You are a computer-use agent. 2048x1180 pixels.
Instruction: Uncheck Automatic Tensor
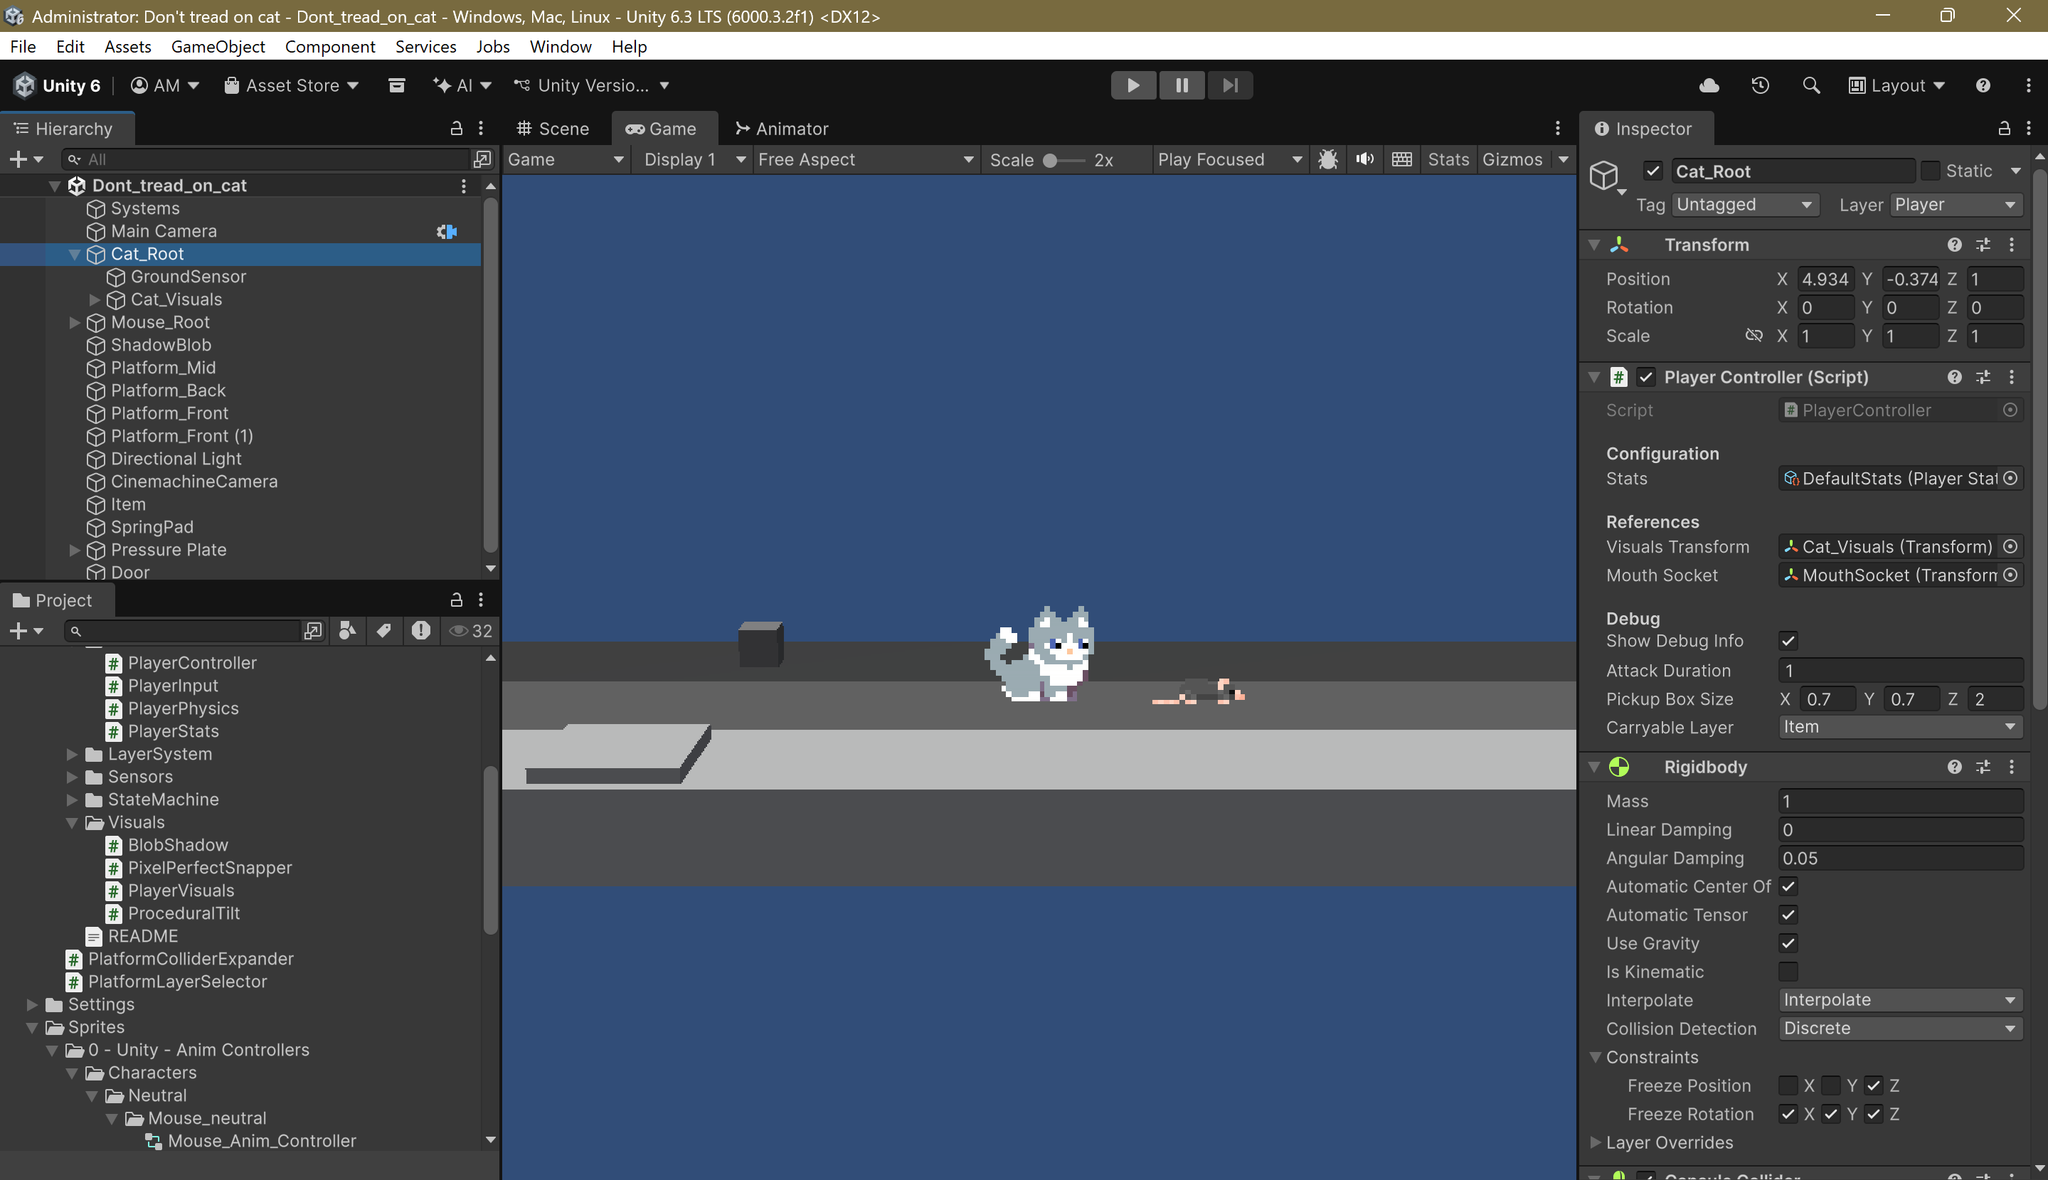tap(1788, 915)
